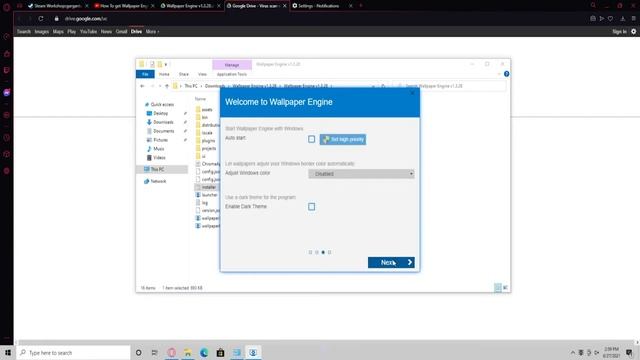Select the ui folder

201,156
